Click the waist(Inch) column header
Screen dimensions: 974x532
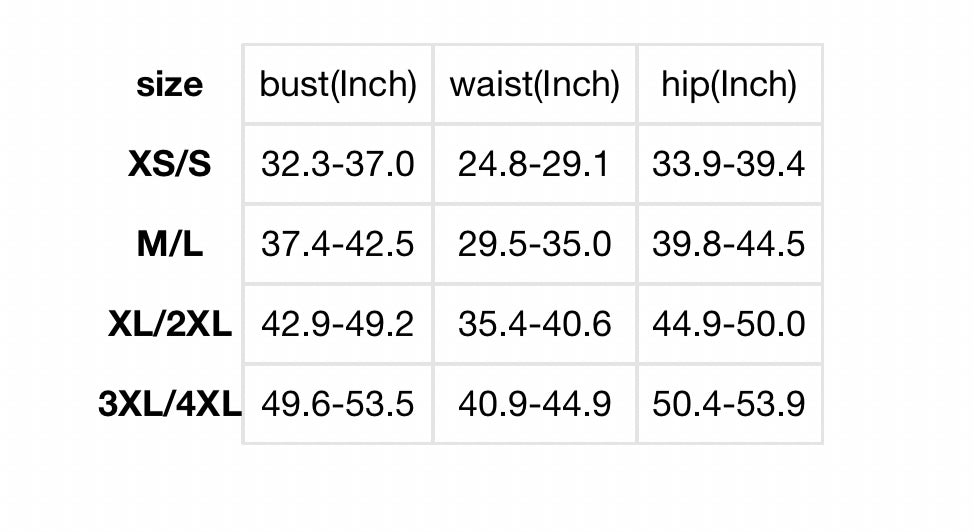tap(534, 85)
